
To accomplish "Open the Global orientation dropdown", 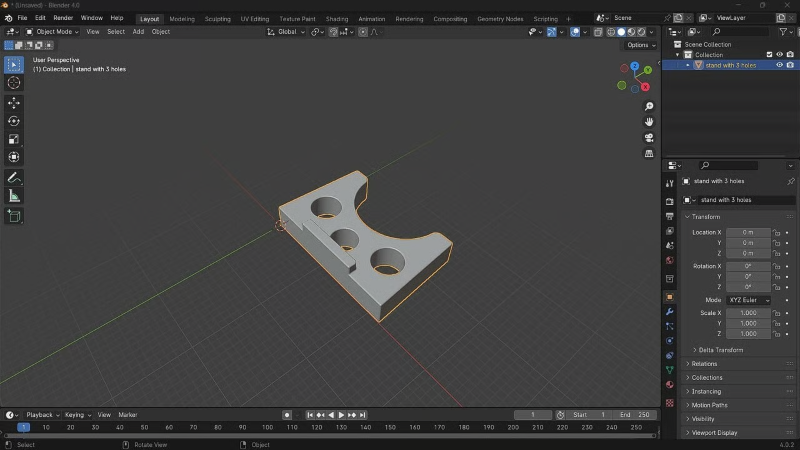I will [286, 32].
